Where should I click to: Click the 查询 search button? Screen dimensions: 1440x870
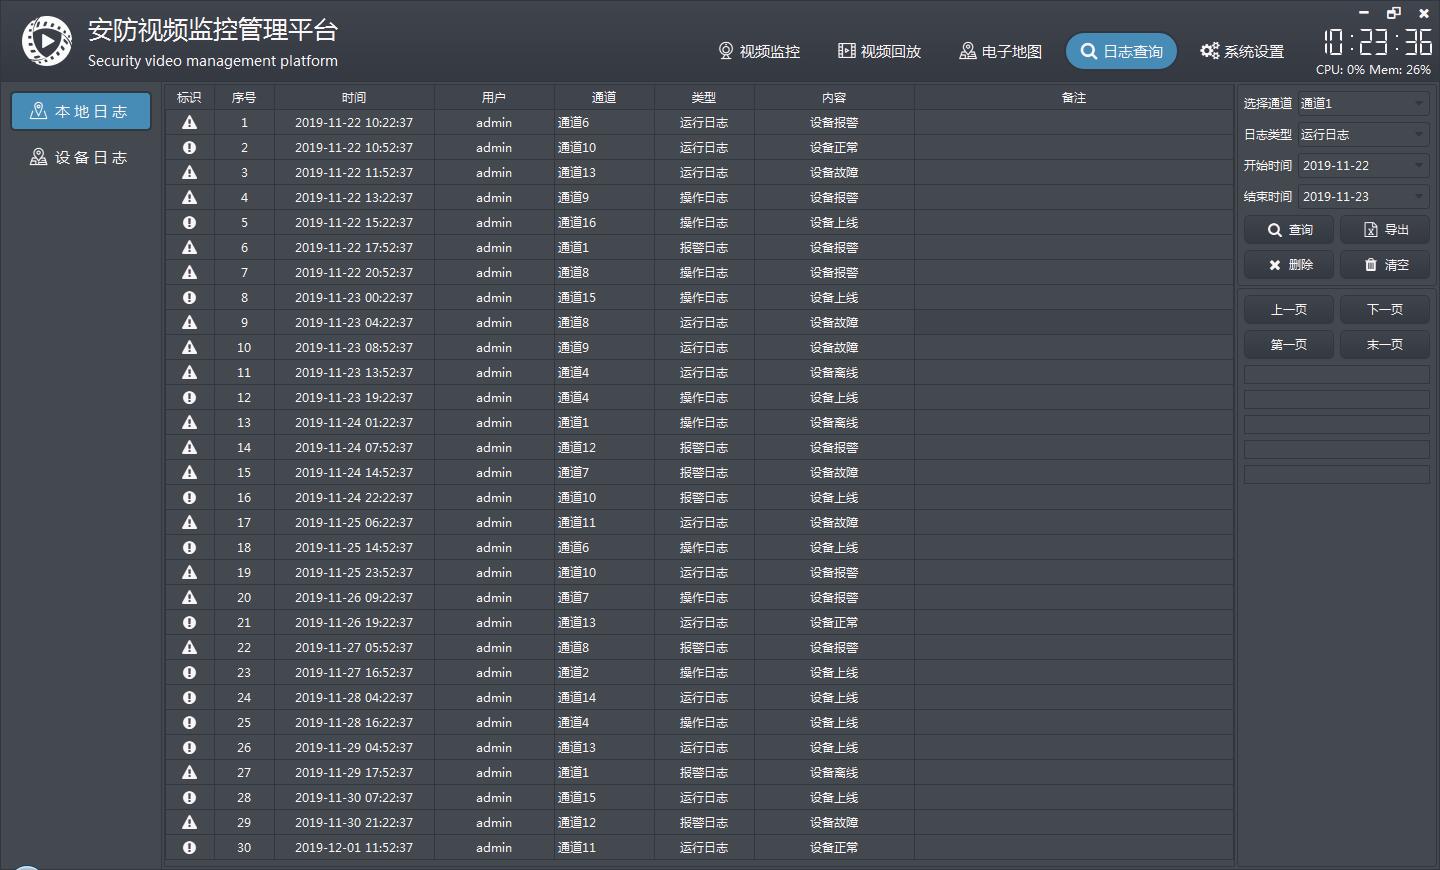click(x=1289, y=230)
